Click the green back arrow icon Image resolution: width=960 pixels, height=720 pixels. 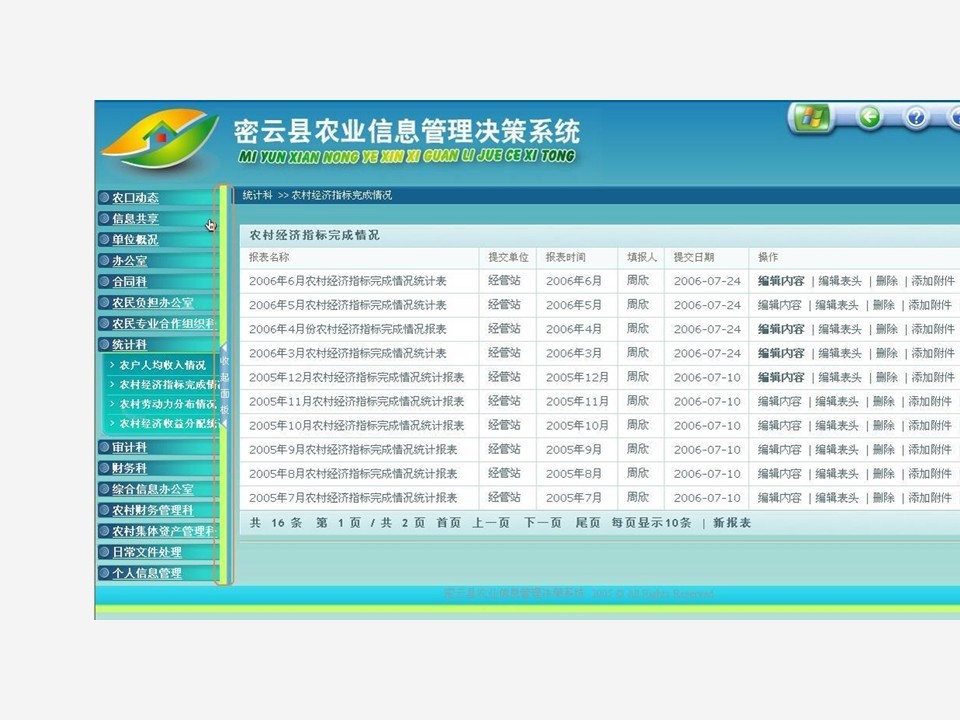coord(870,118)
